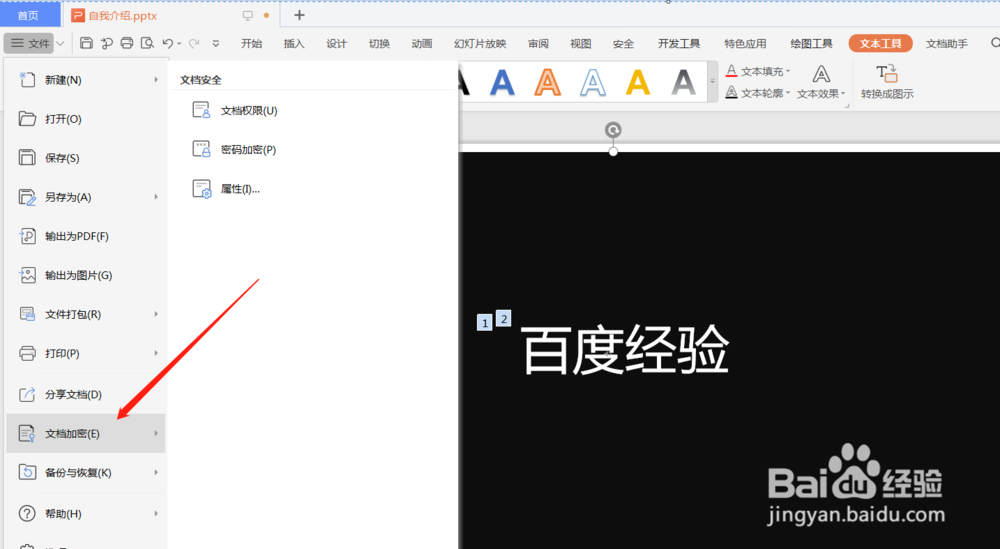Choose 帮助(H) in the file menu
The height and width of the screenshot is (549, 1000).
86,513
